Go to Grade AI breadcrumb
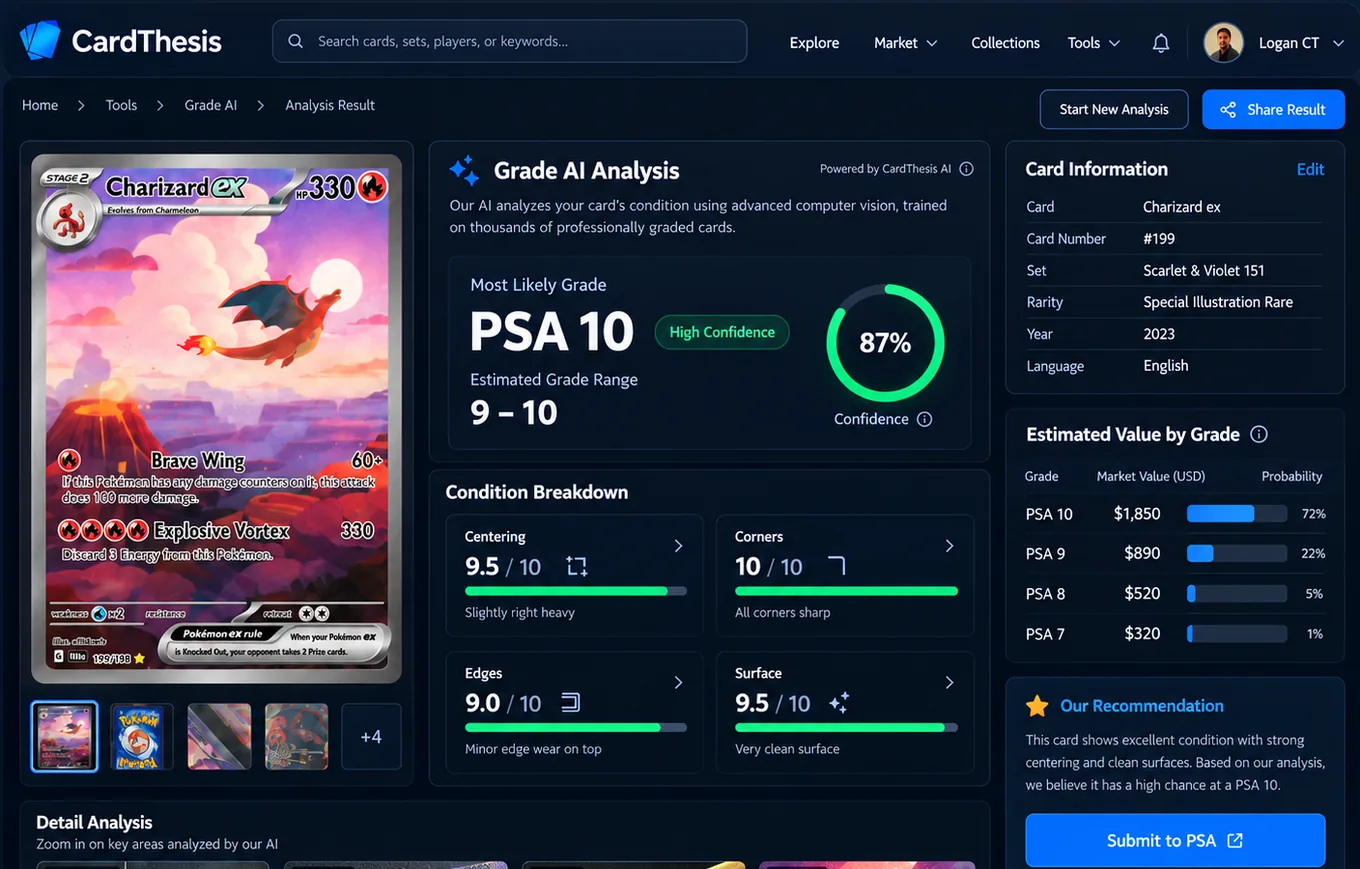The height and width of the screenshot is (869, 1360). 211,105
